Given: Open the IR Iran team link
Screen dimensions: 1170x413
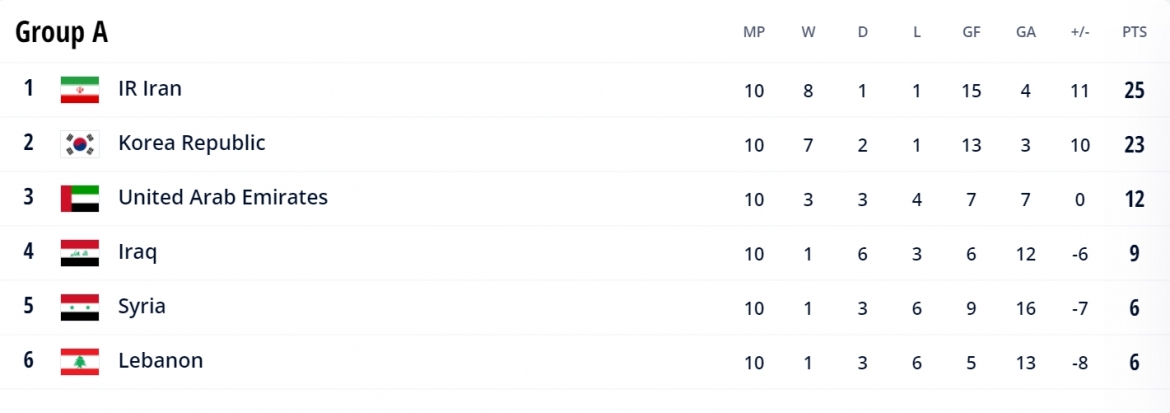Looking at the screenshot, I should [x=150, y=89].
